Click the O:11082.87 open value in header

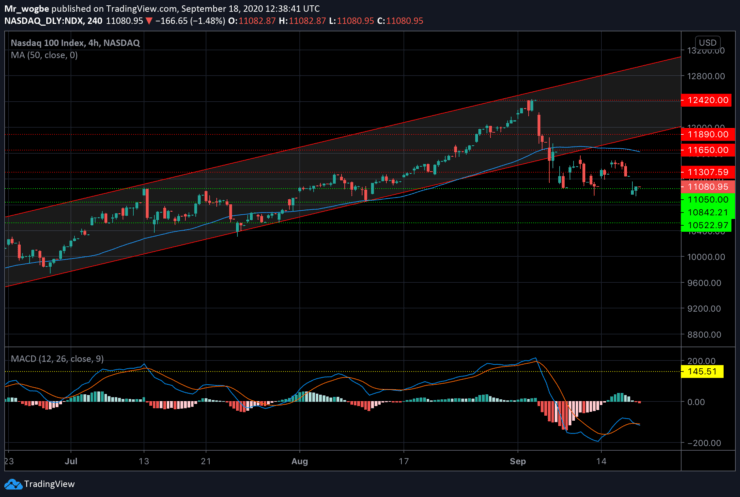click(252, 21)
